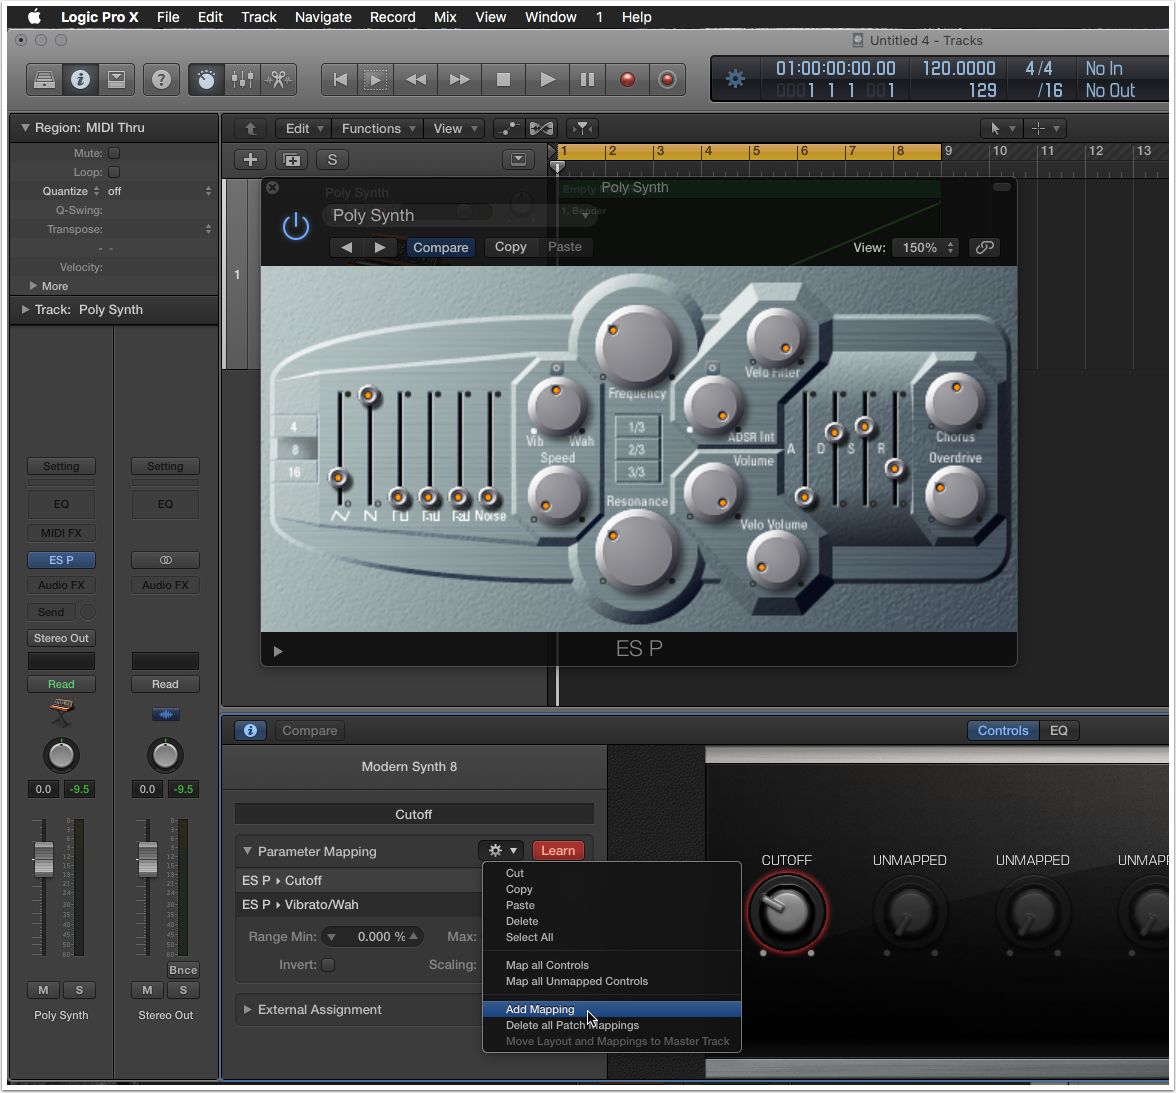Screen dimensions: 1176x1093
Task: Open the tracks View dropdown
Action: coord(454,129)
